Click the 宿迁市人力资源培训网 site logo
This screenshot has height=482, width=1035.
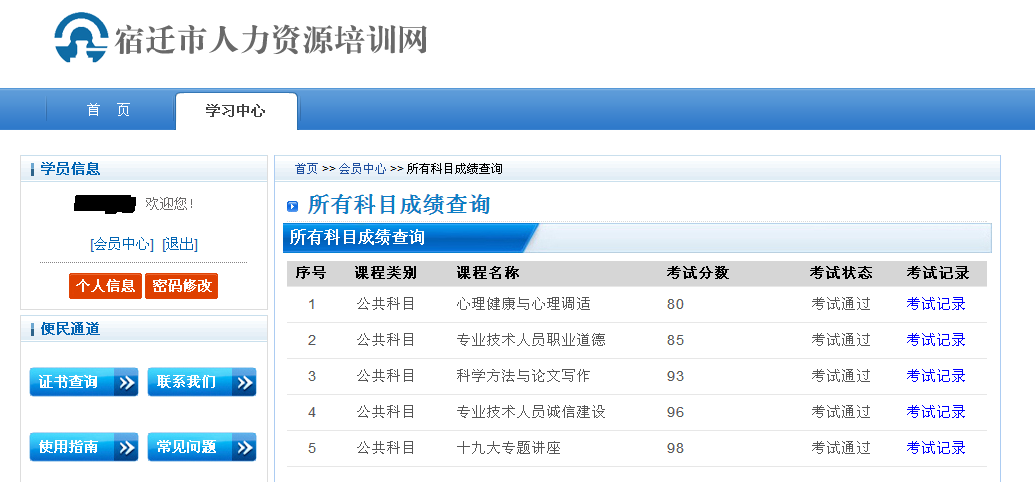[x=240, y=40]
